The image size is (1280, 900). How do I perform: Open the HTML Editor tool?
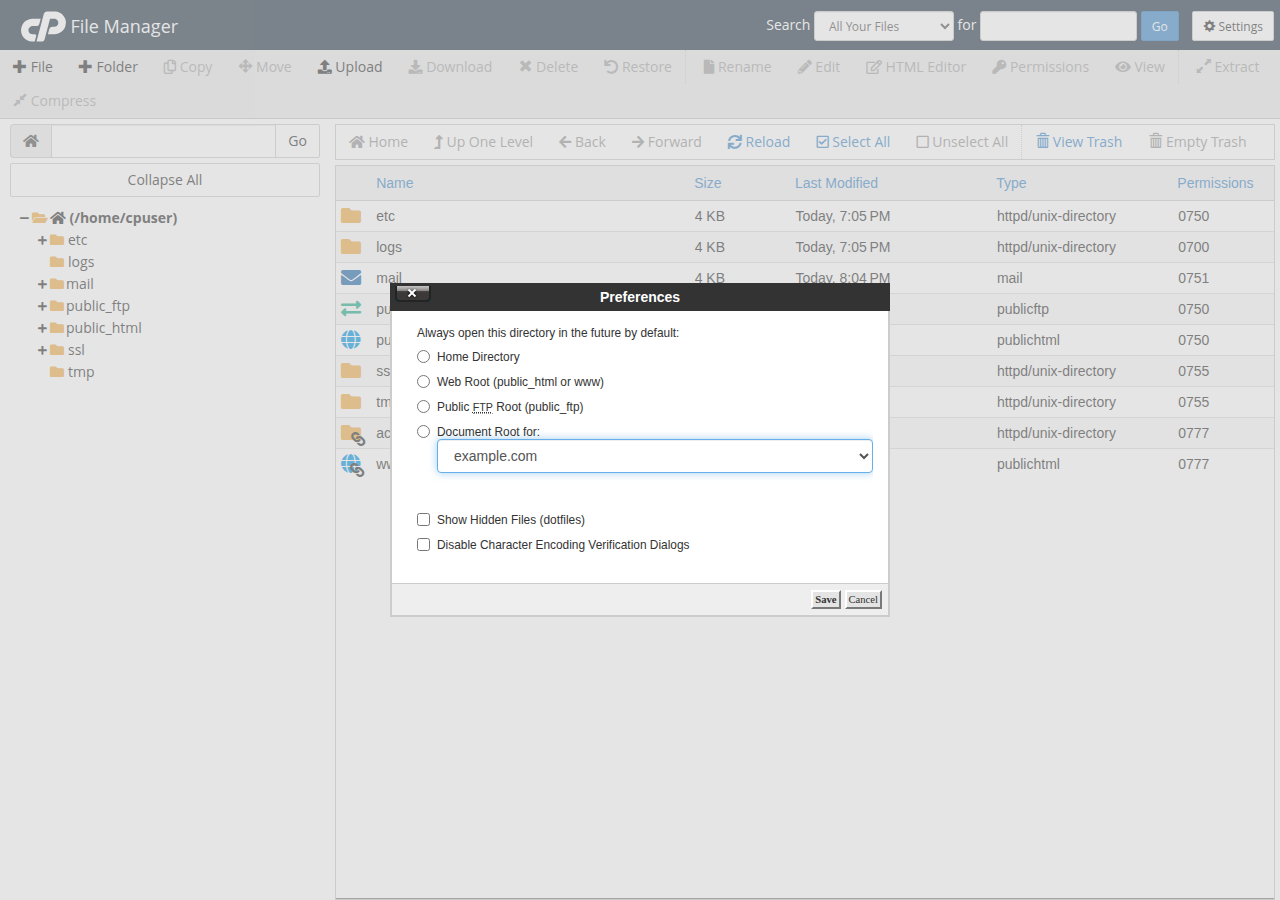click(916, 67)
